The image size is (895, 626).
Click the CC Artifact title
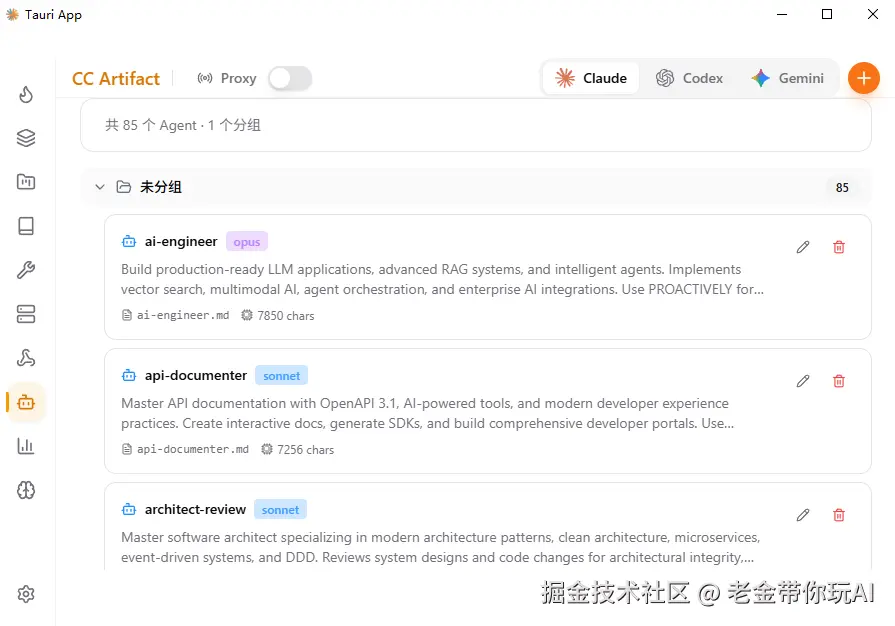(116, 79)
